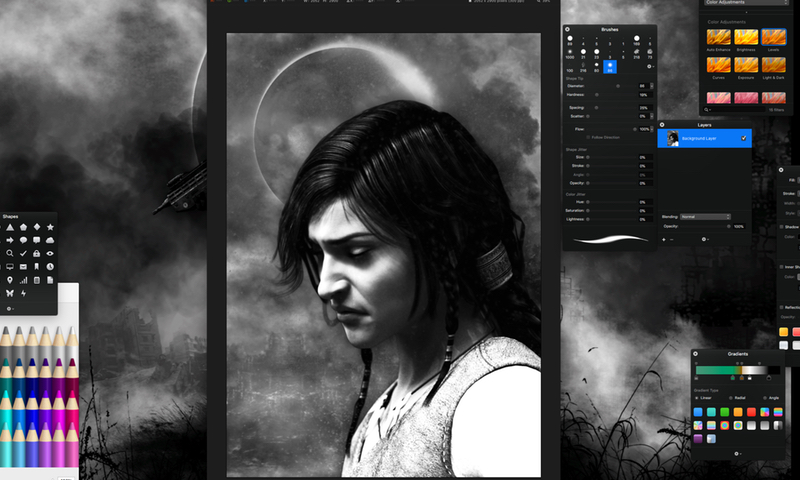Toggle Background Layer visibility checkbox
Screen dimensions: 800x480
click(744, 138)
